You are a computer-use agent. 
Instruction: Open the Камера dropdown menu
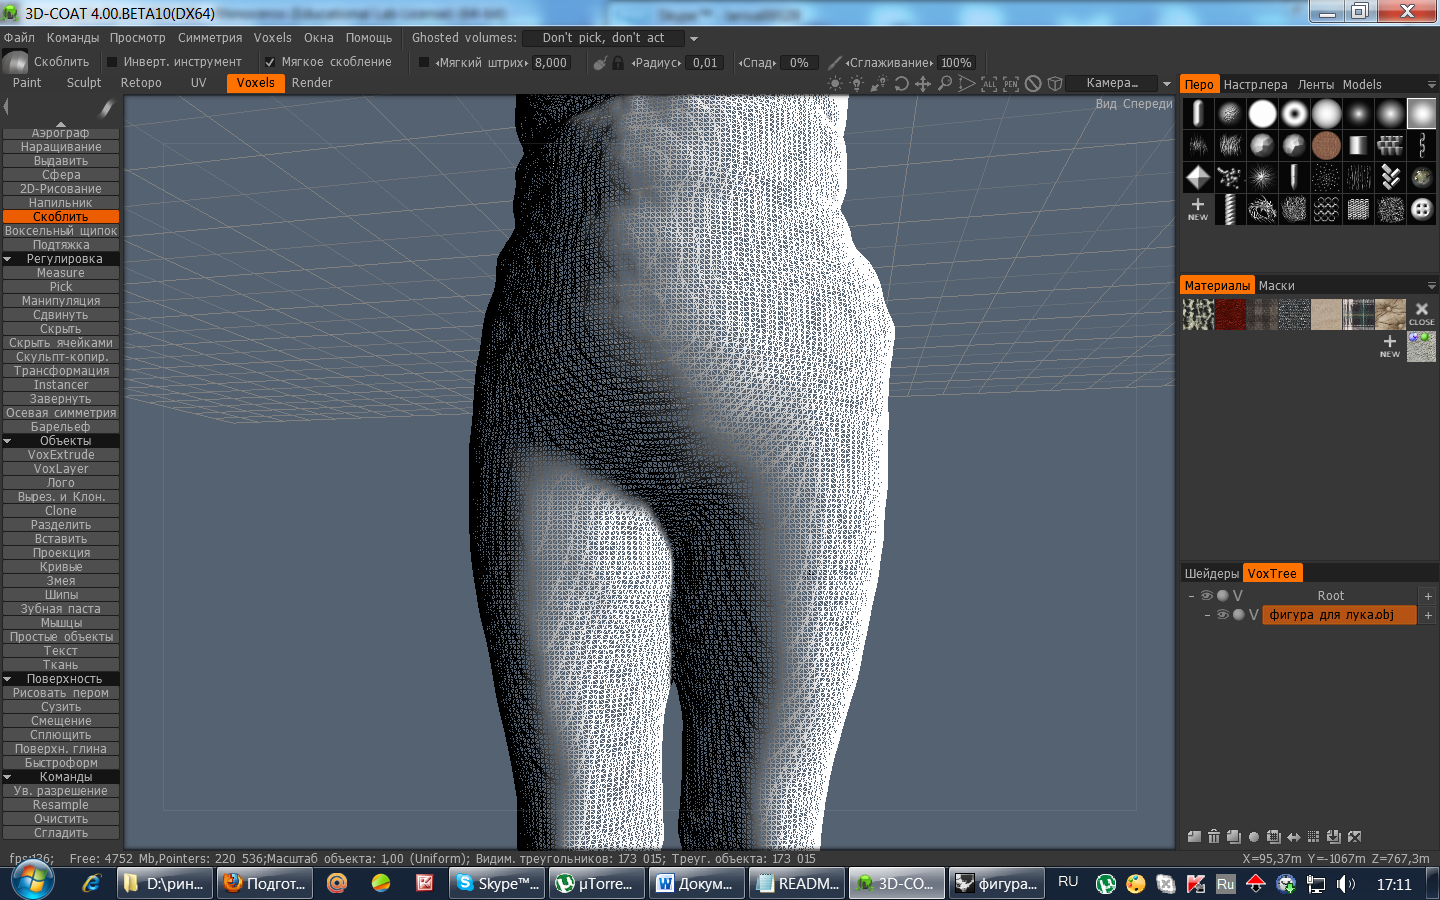(x=1166, y=84)
